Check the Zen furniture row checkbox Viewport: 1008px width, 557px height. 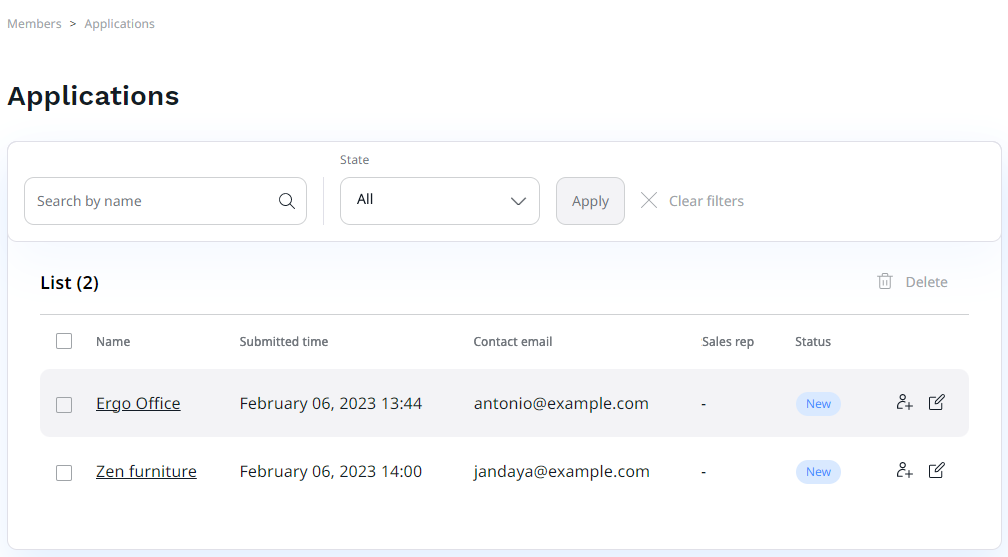pyautogui.click(x=64, y=473)
